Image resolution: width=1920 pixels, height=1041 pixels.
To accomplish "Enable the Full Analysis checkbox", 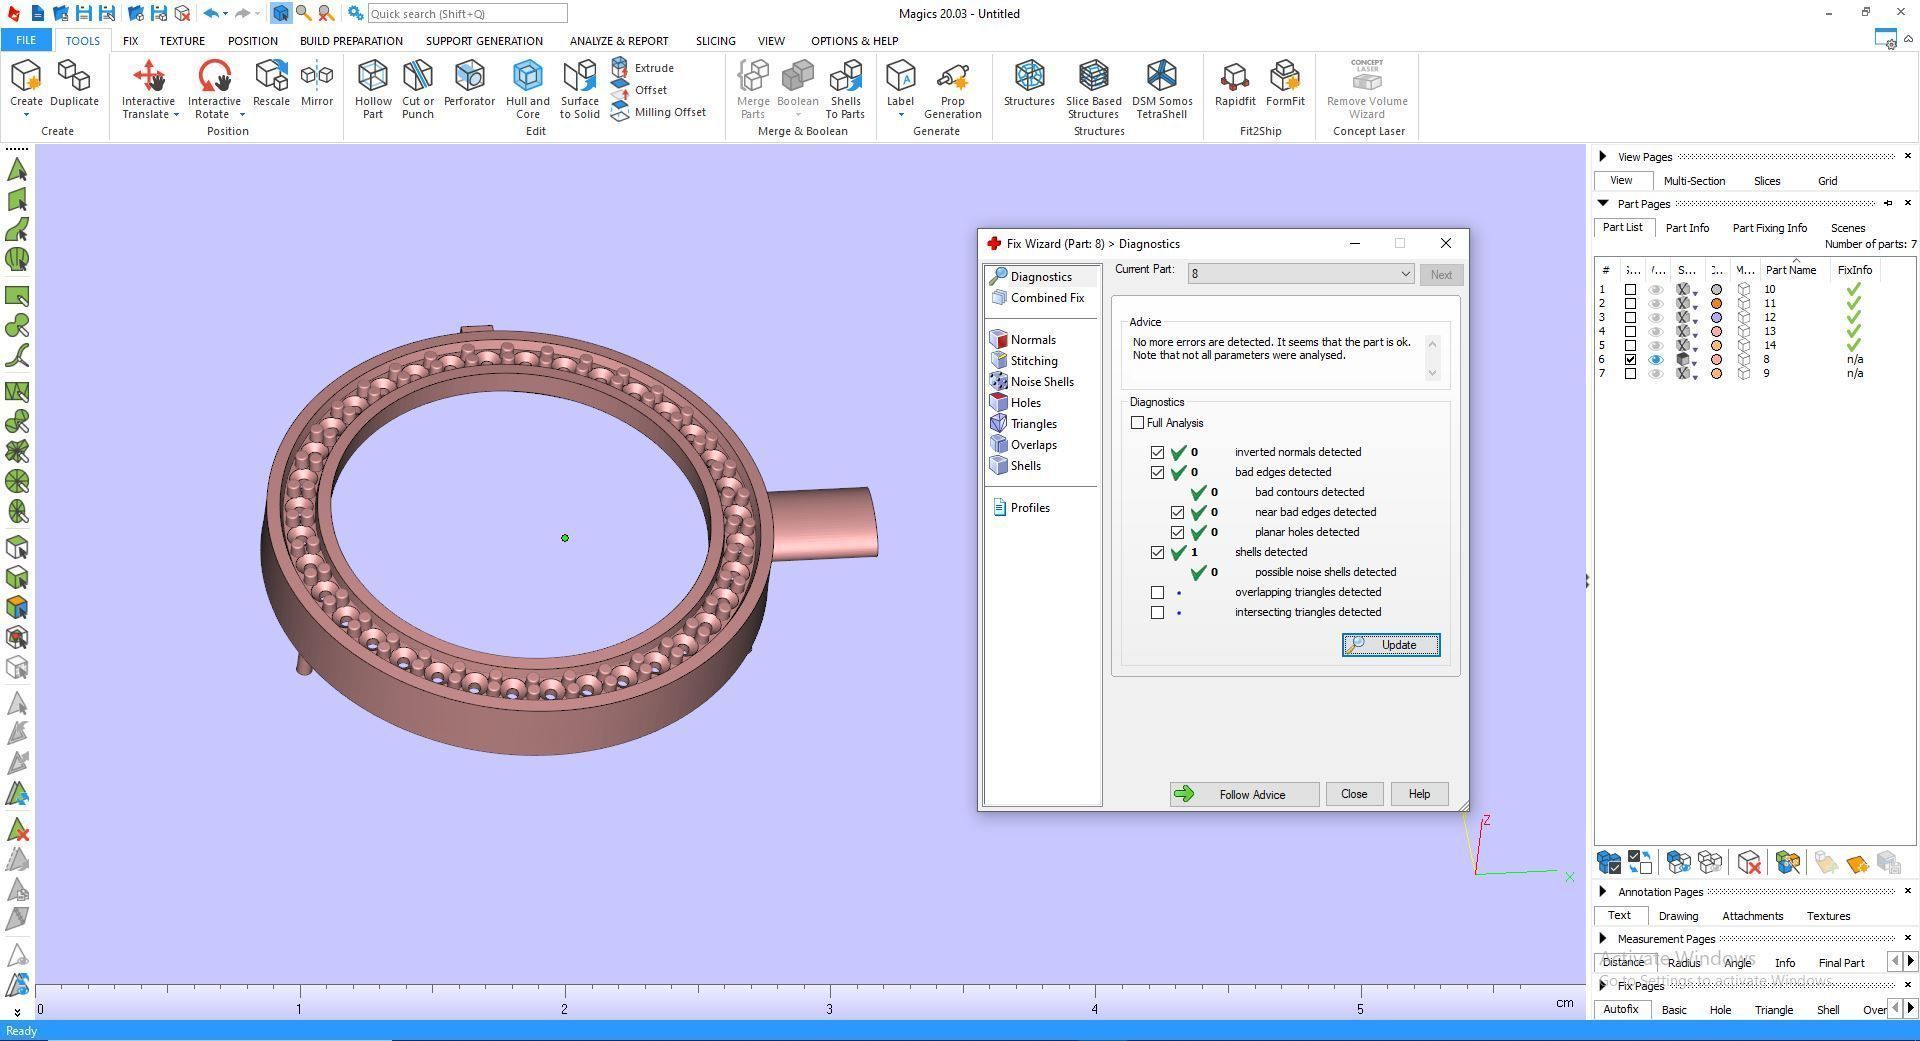I will click(1138, 423).
